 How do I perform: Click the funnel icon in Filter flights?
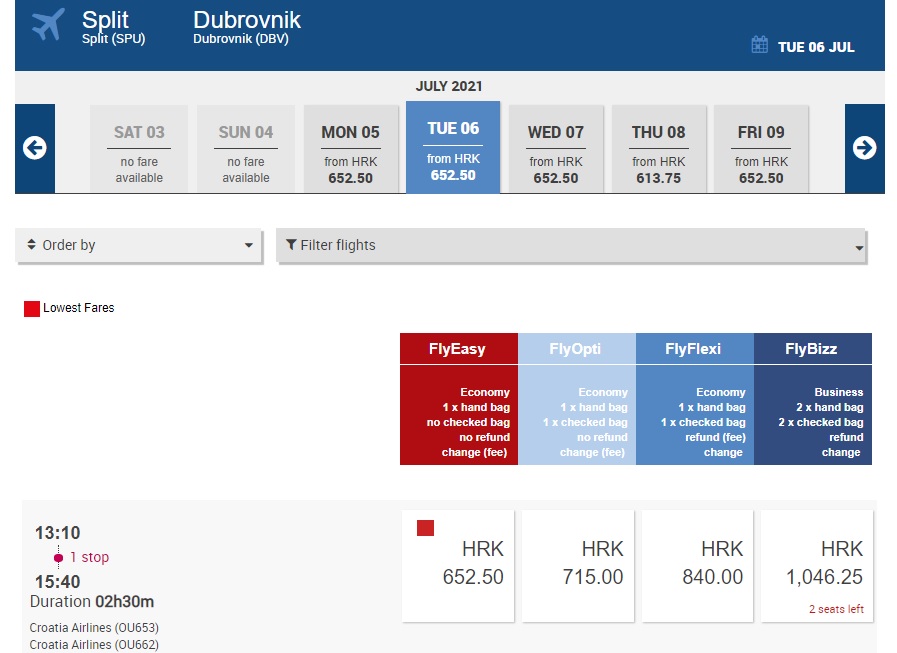point(291,245)
